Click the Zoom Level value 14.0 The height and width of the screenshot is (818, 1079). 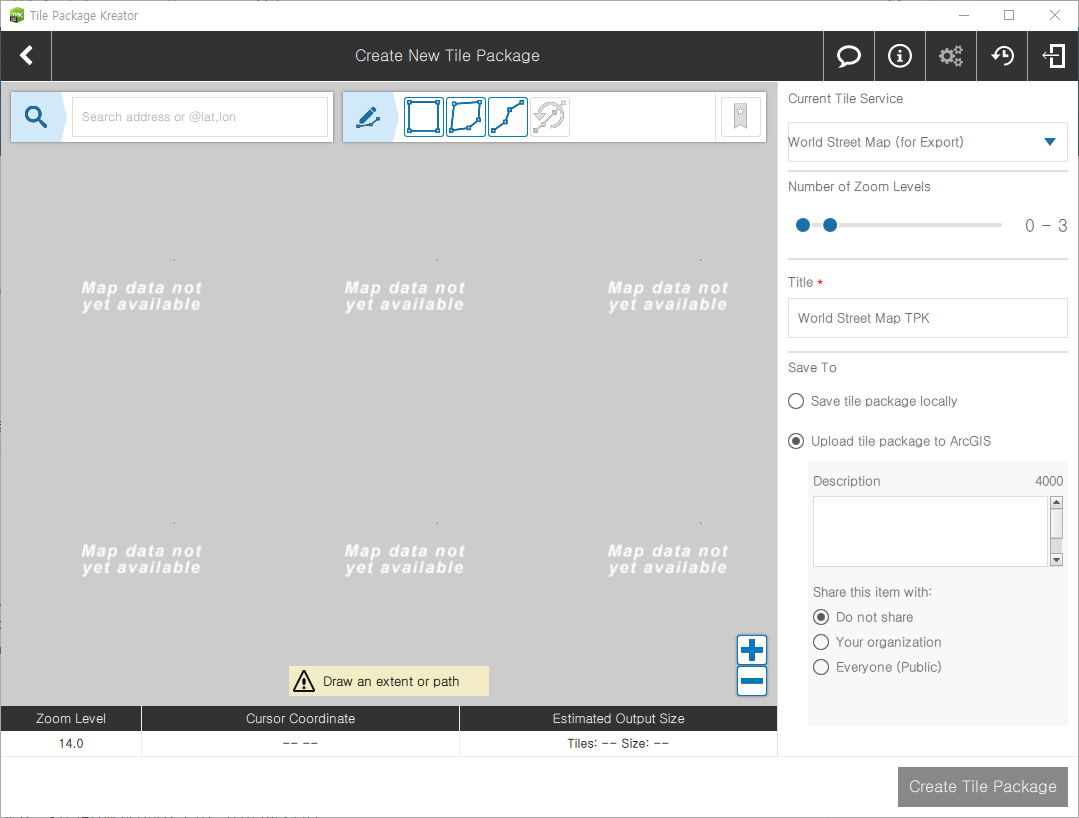71,744
